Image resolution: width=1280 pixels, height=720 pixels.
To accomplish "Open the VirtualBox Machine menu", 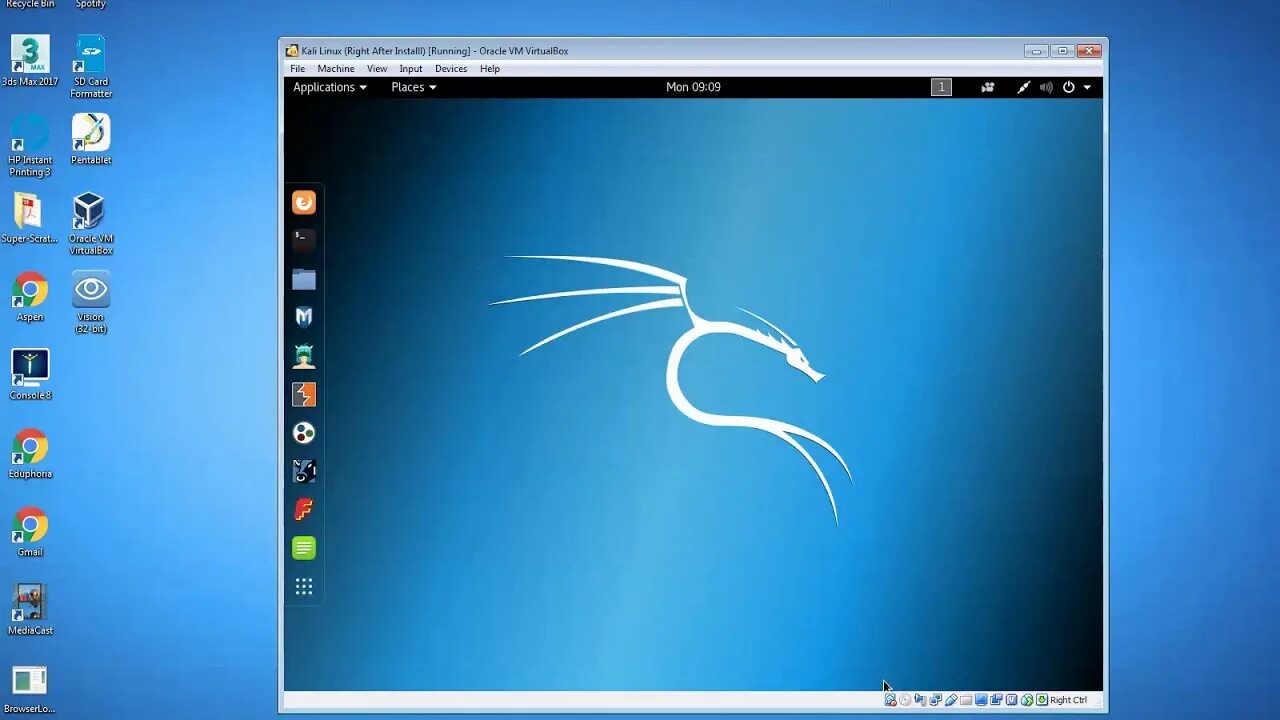I will 336,69.
